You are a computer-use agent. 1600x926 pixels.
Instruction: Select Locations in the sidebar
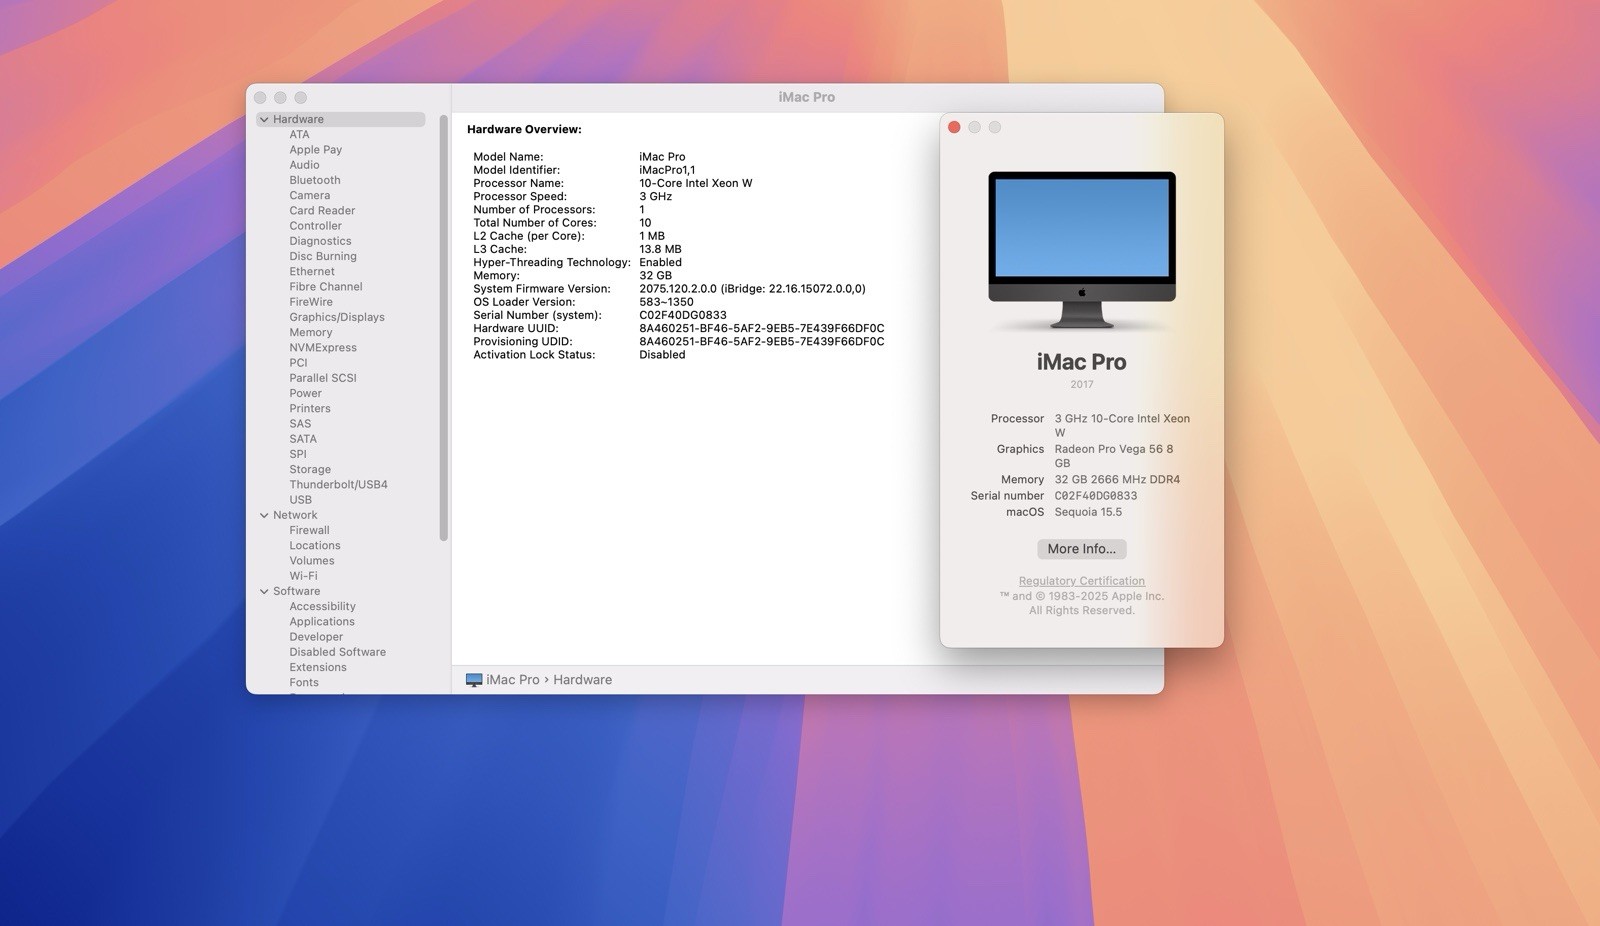coord(315,545)
